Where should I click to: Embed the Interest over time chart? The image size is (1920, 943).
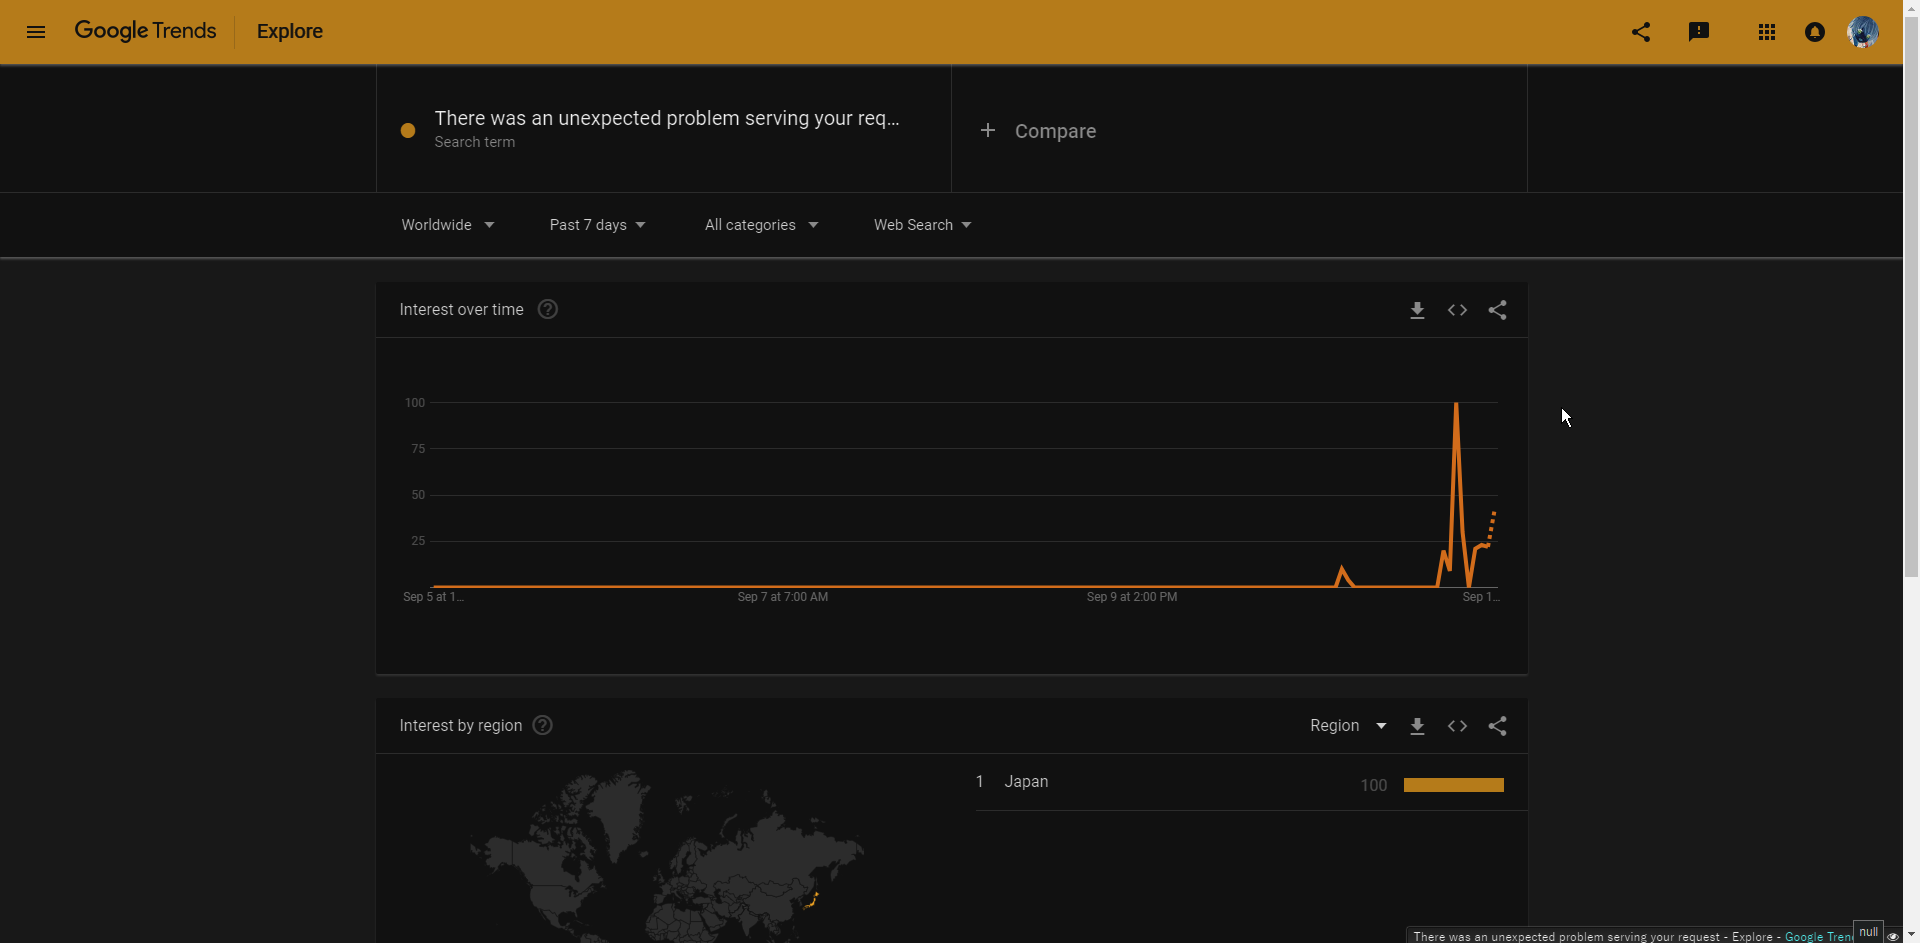pos(1457,310)
